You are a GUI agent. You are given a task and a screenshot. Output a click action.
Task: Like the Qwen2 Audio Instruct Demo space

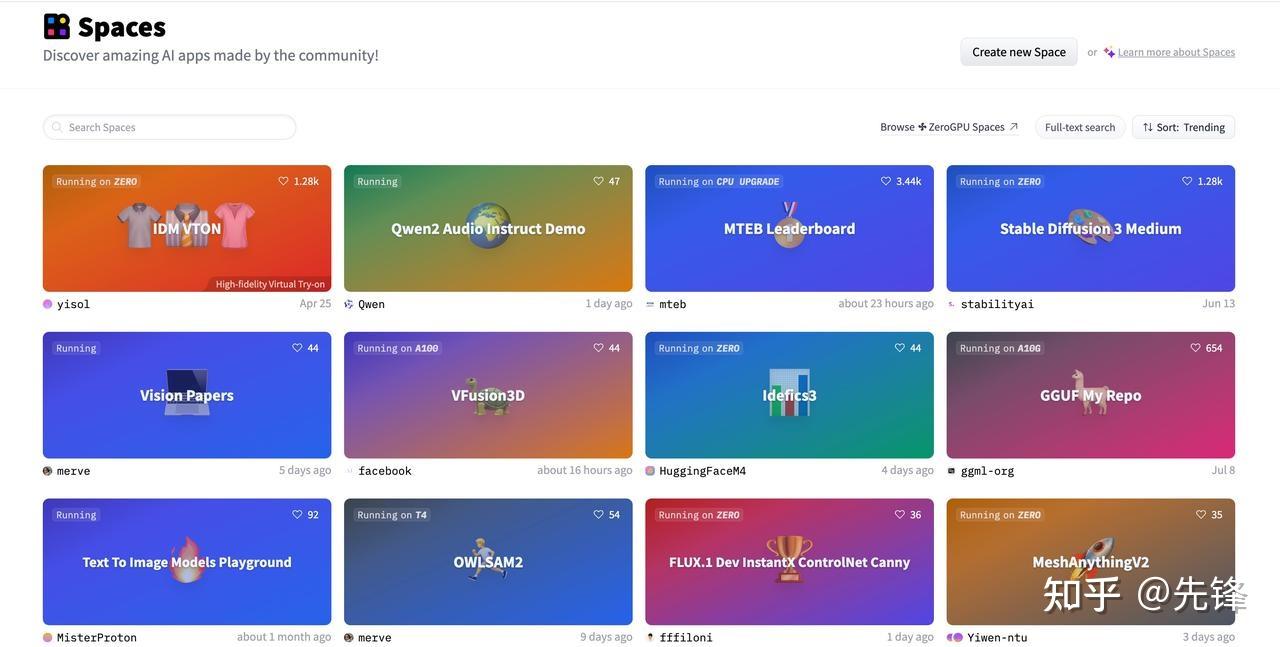pyautogui.click(x=598, y=181)
